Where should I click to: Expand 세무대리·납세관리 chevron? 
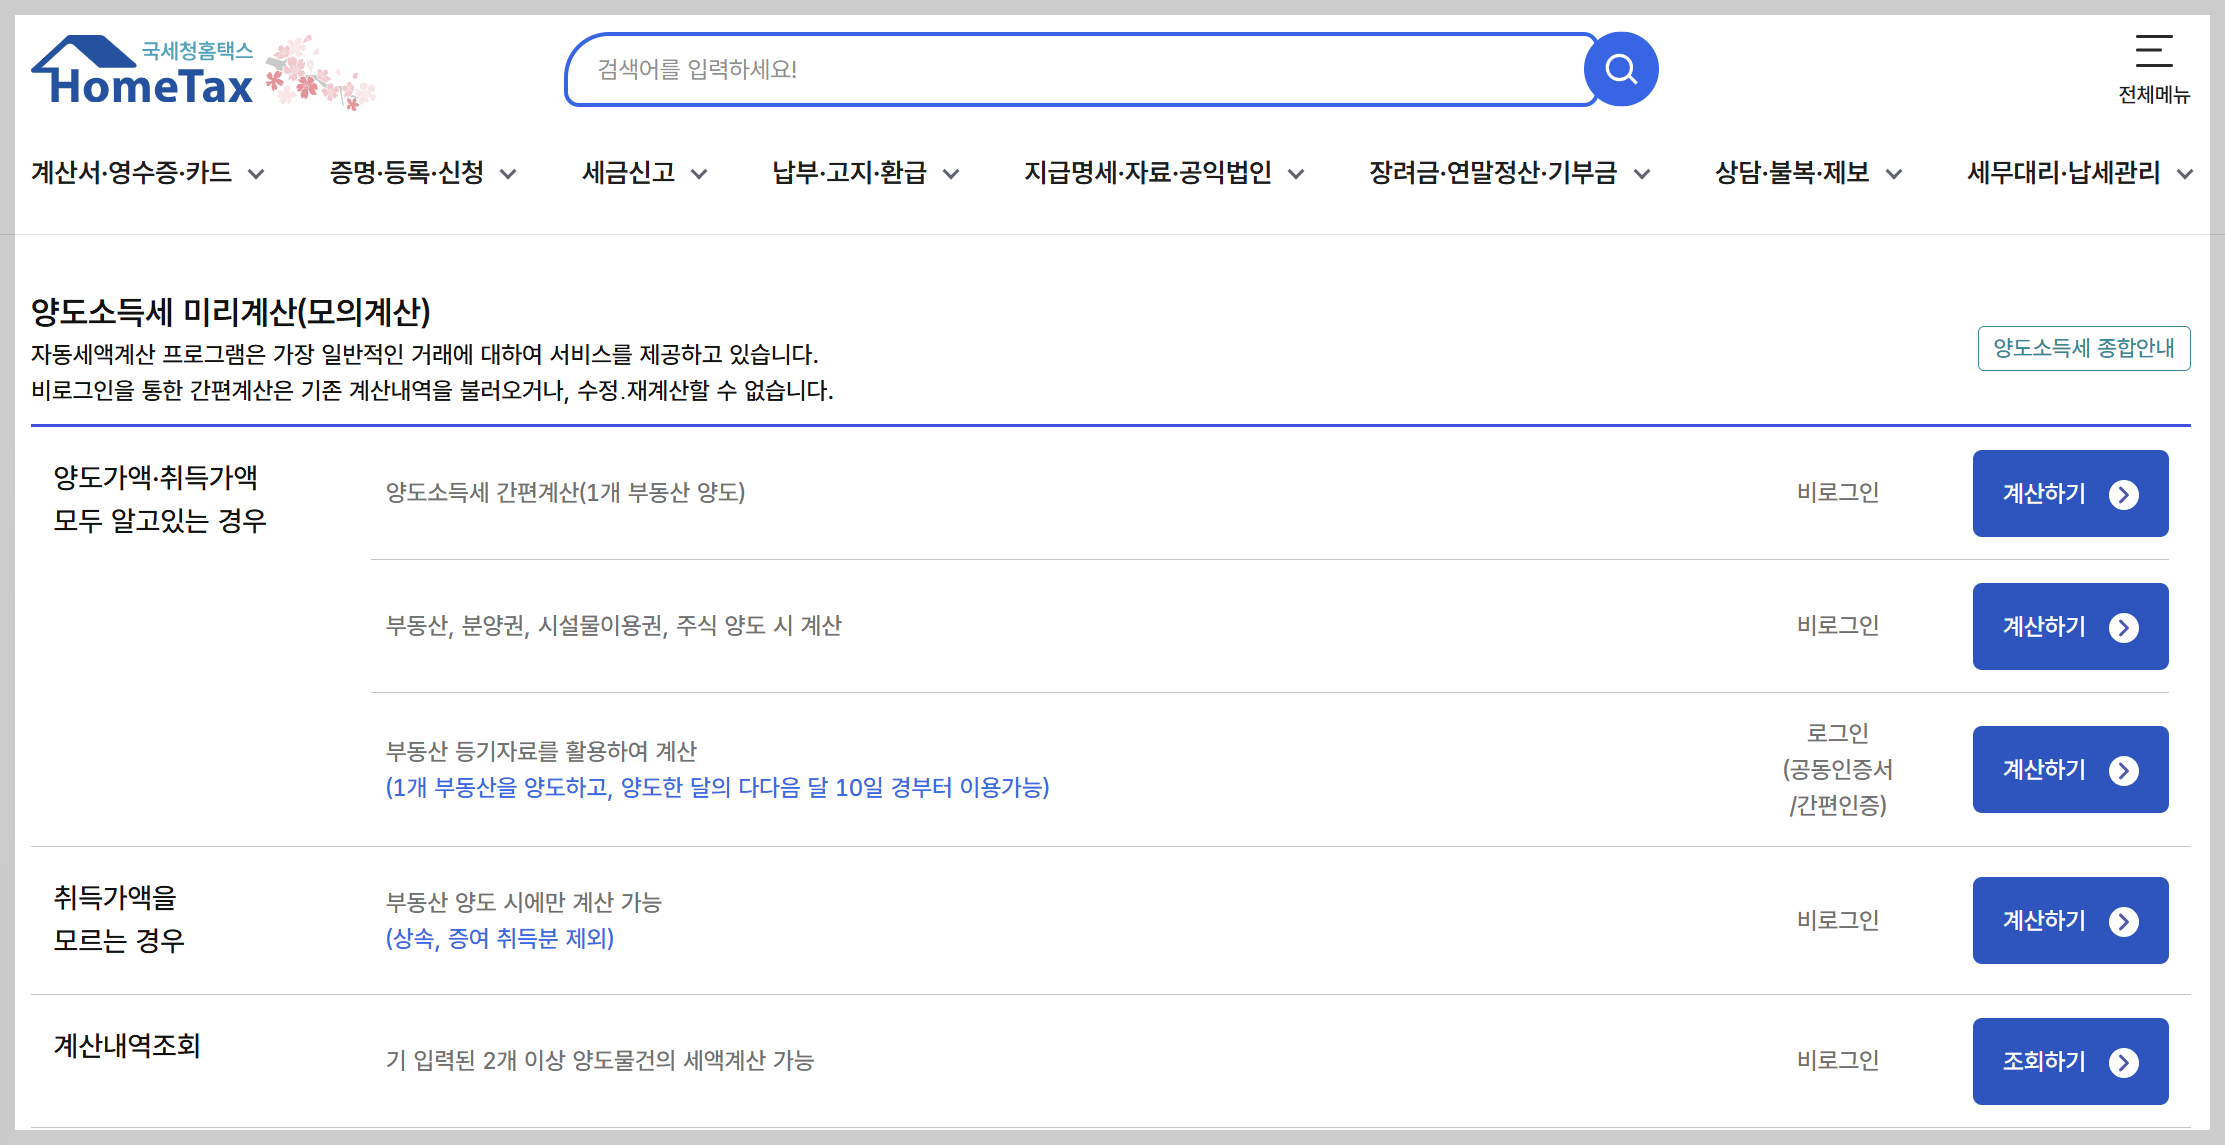(x=2184, y=174)
